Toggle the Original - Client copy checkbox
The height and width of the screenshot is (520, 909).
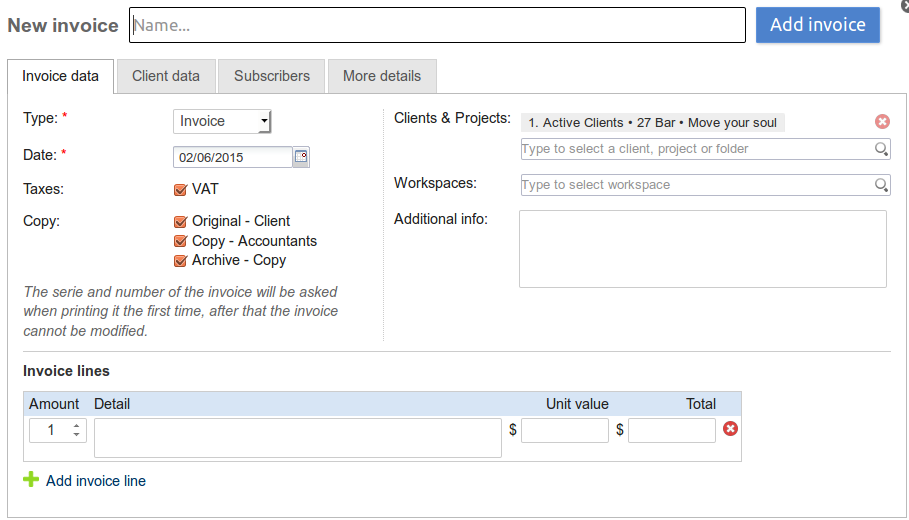coord(181,221)
